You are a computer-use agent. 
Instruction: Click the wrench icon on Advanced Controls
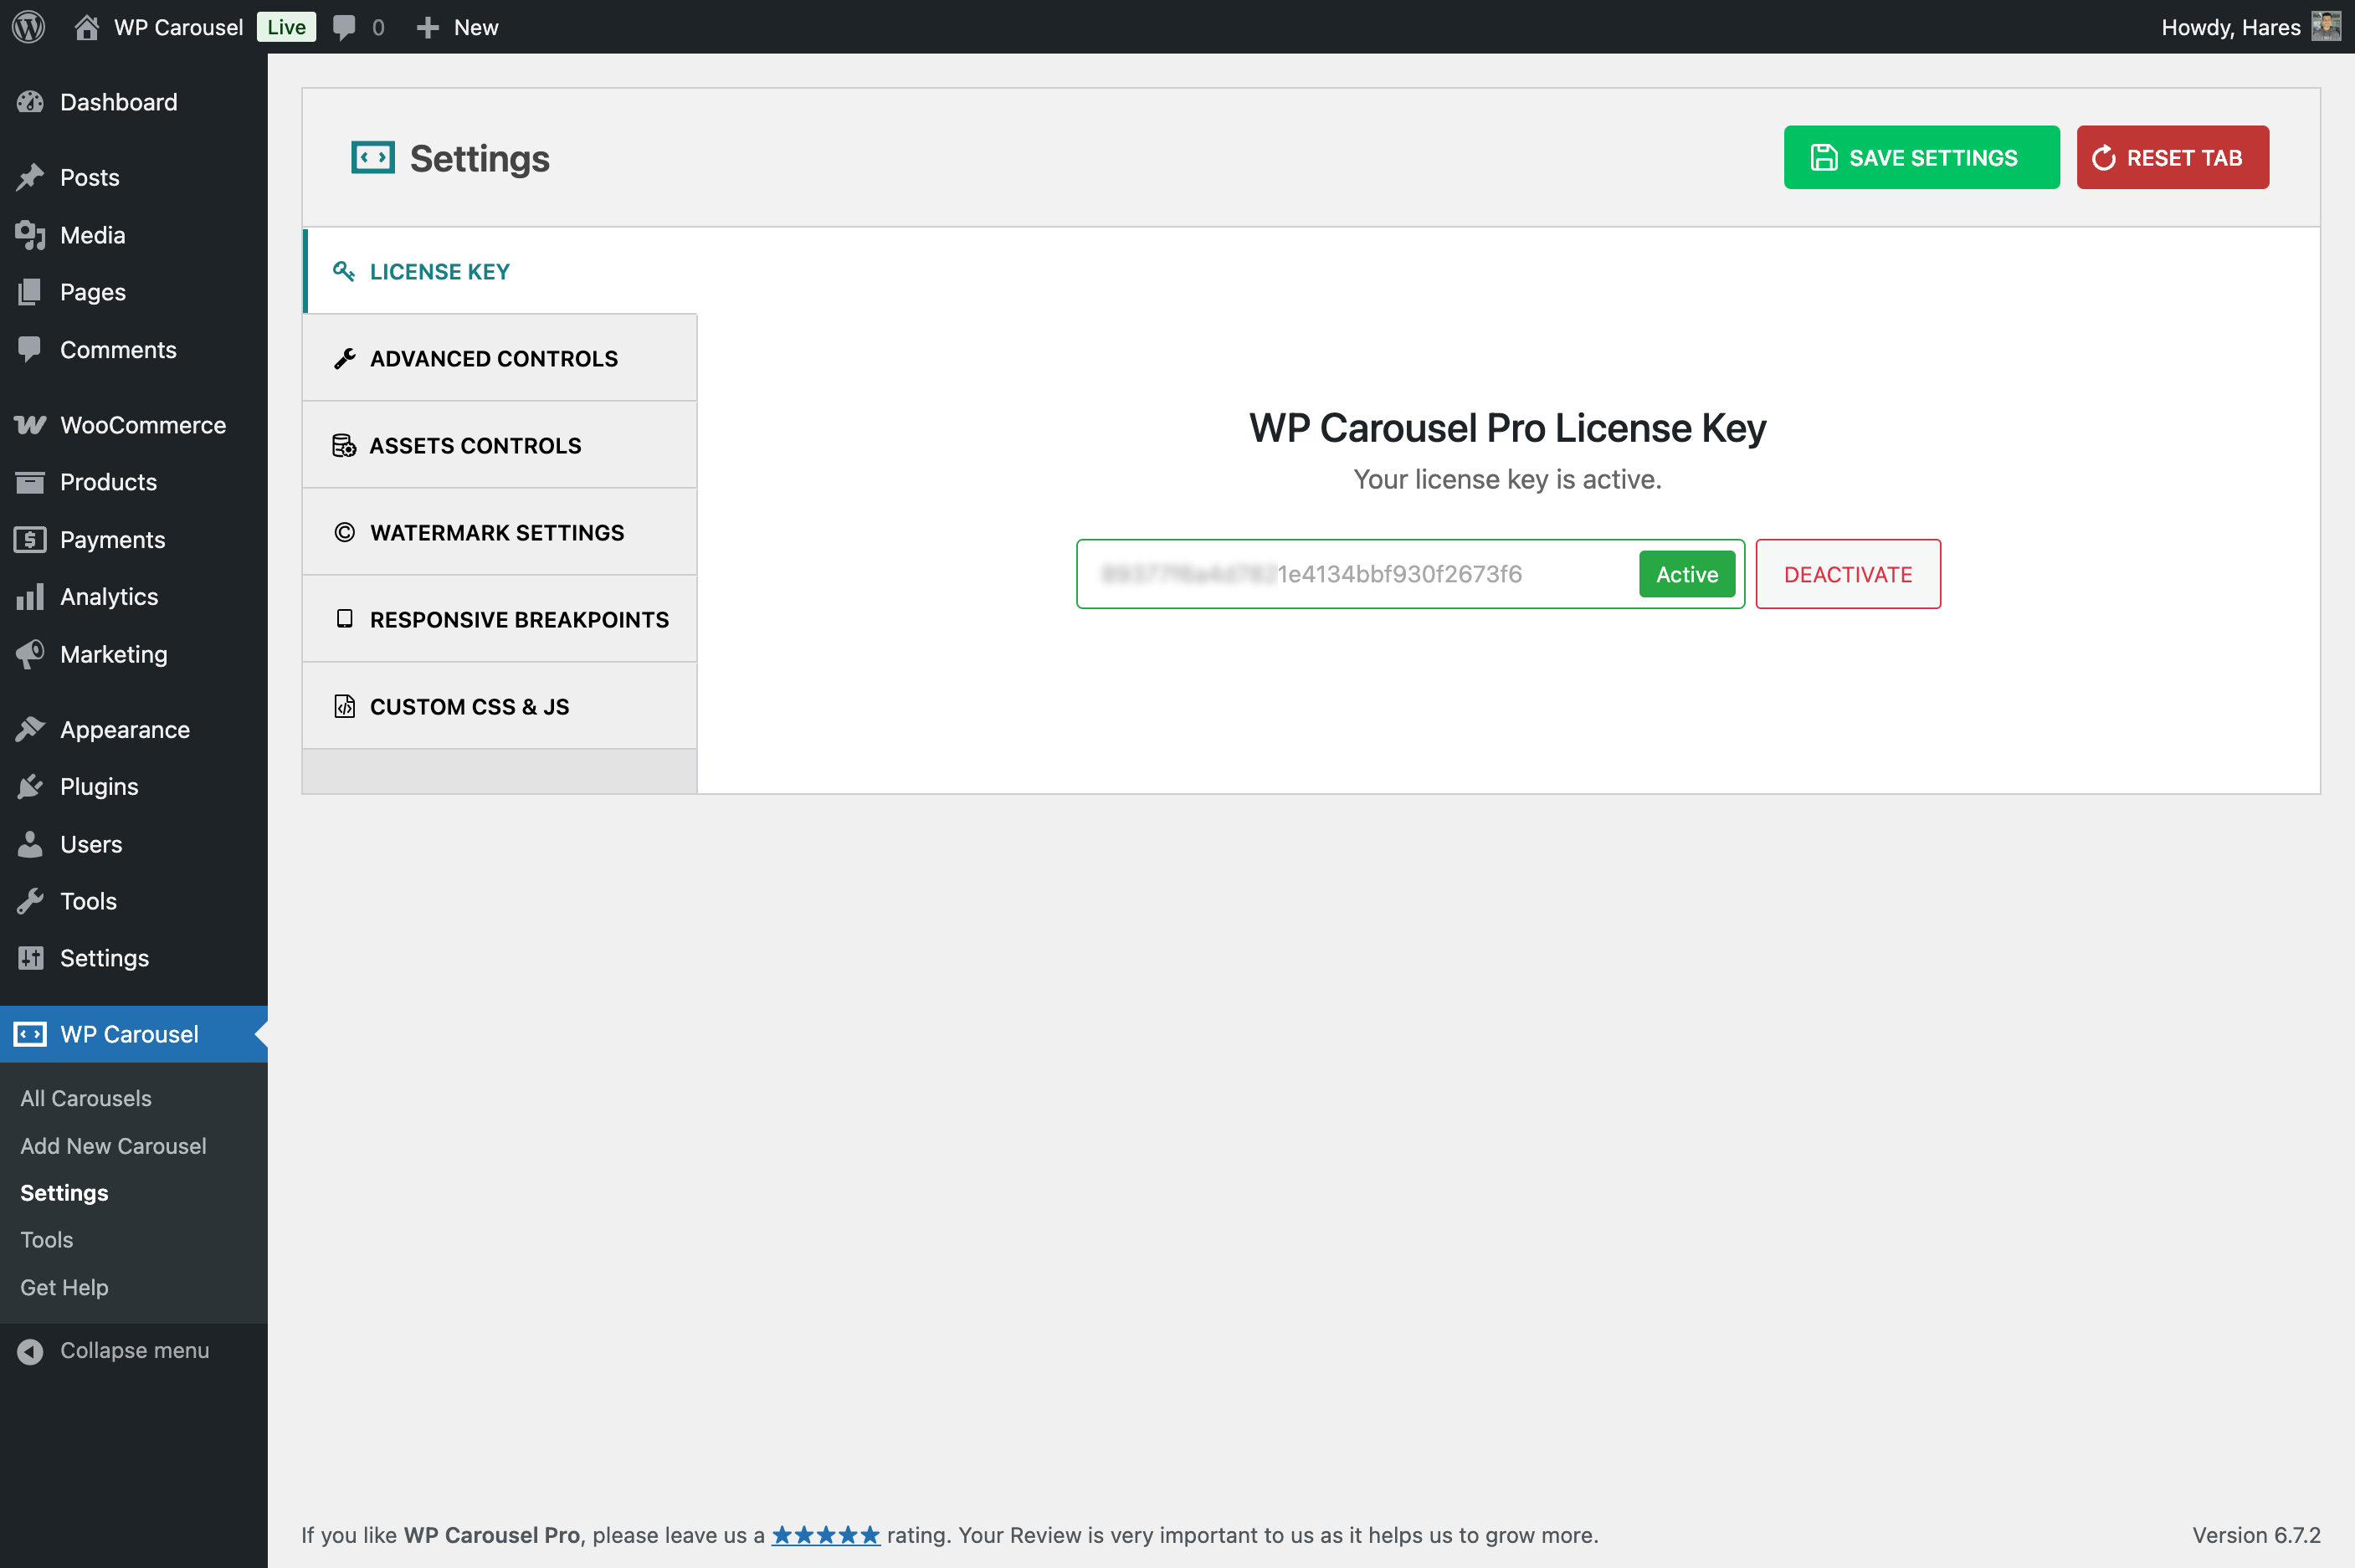coord(345,359)
